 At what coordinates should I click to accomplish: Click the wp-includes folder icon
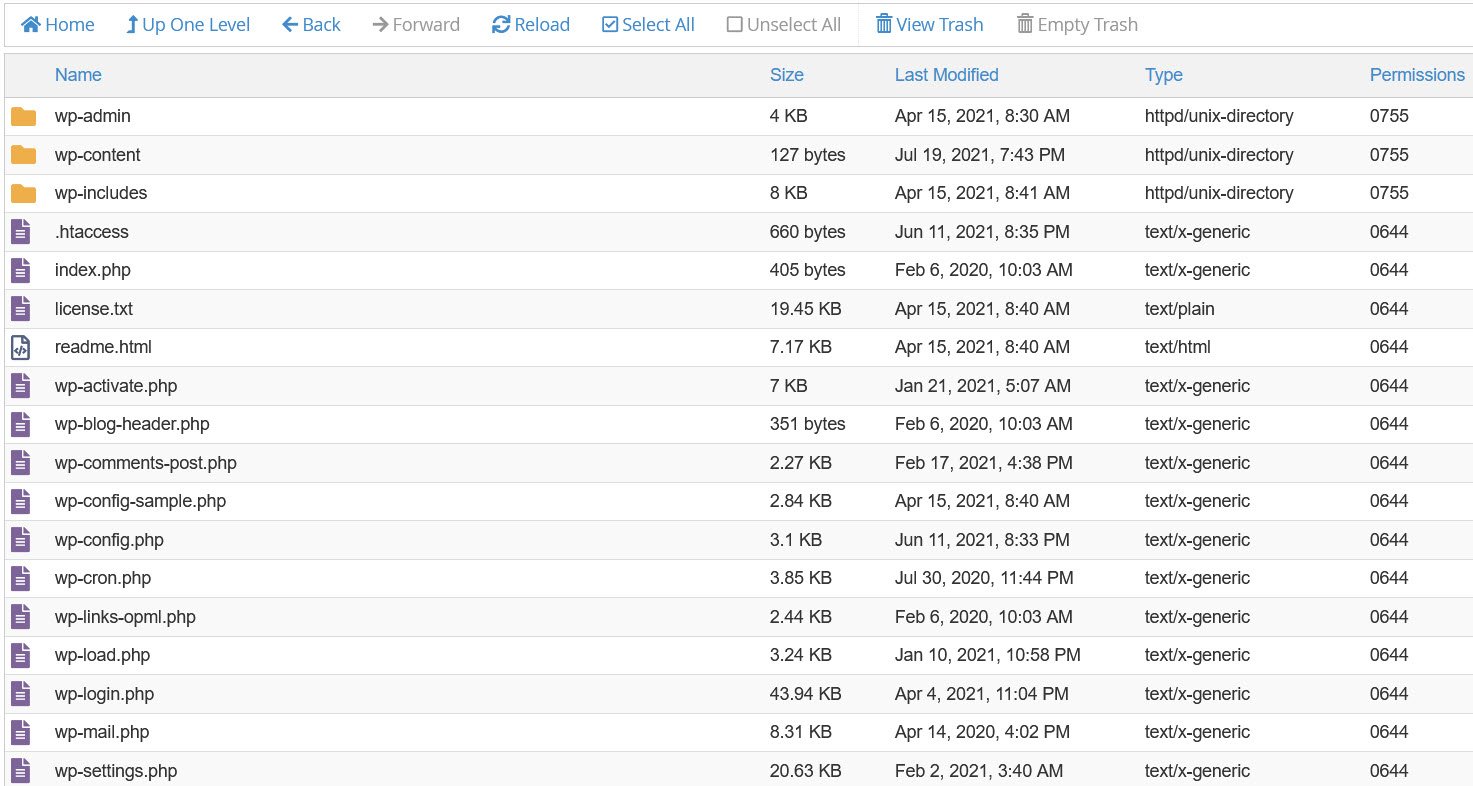coord(23,193)
